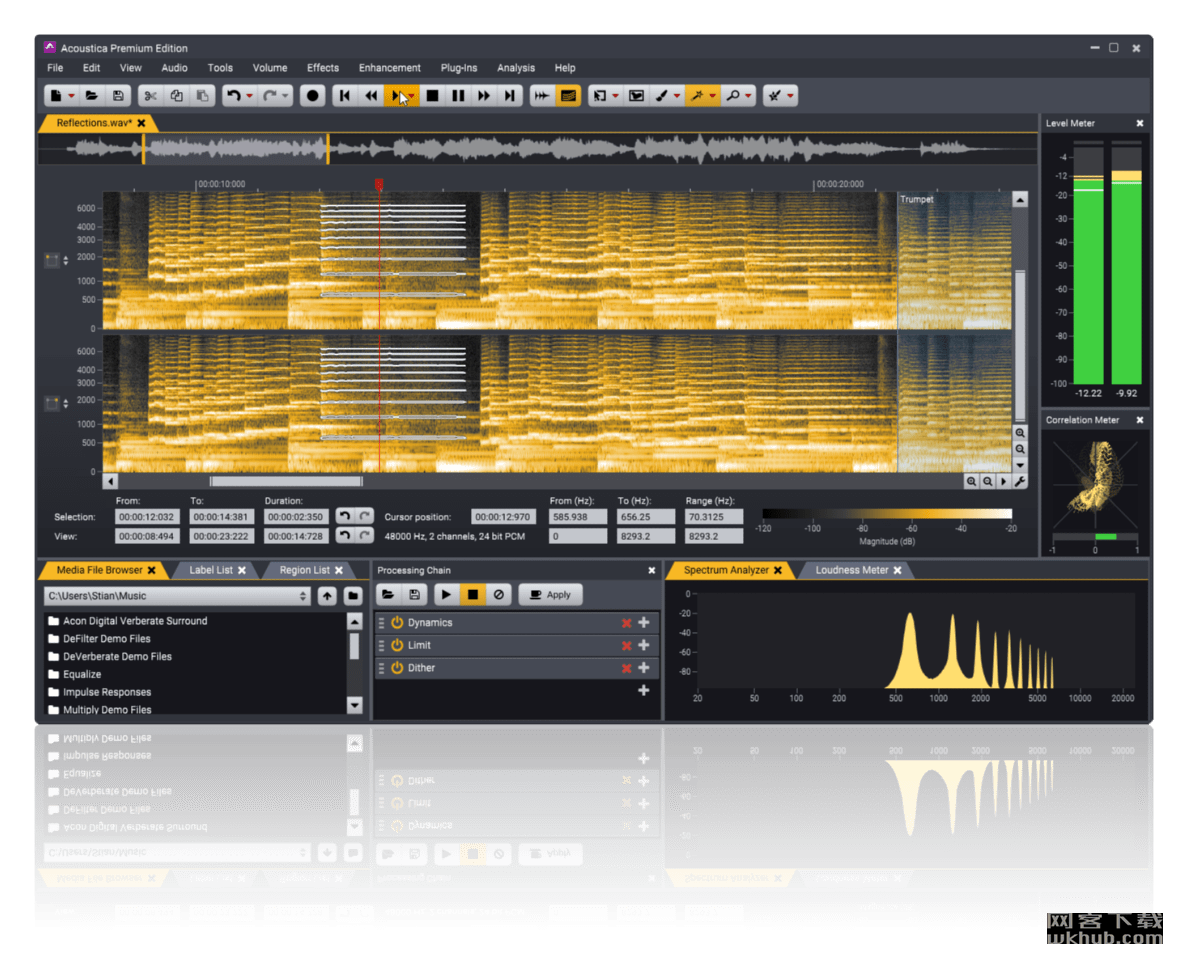Open the new file dropdown arrow
This screenshot has height=964, width=1188.
pyautogui.click(x=71, y=96)
